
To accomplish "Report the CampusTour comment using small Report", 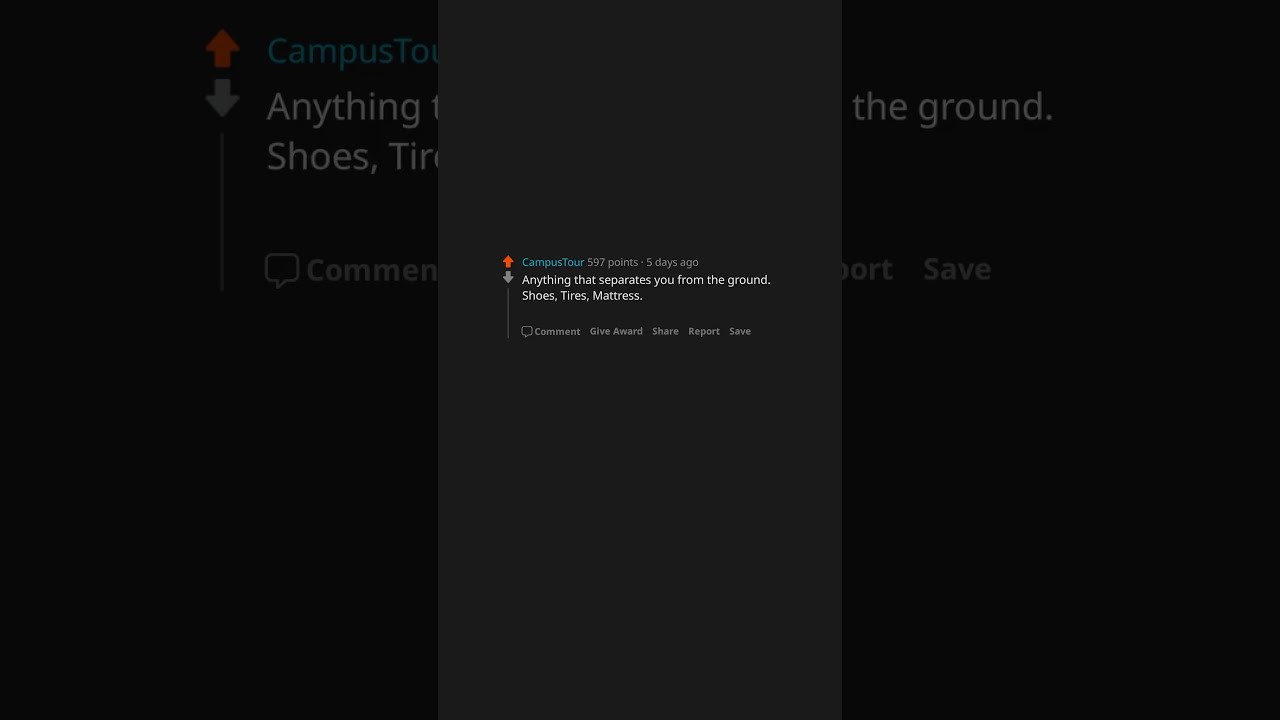I will click(x=704, y=331).
